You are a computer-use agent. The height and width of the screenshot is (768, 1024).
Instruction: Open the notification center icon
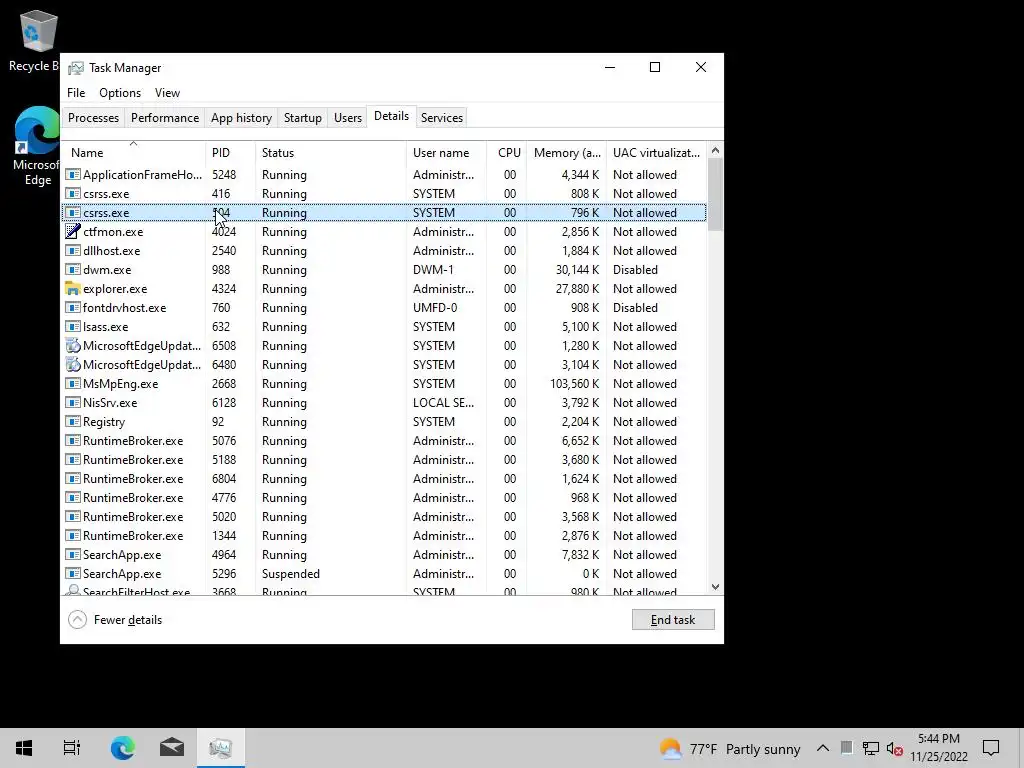(x=991, y=748)
